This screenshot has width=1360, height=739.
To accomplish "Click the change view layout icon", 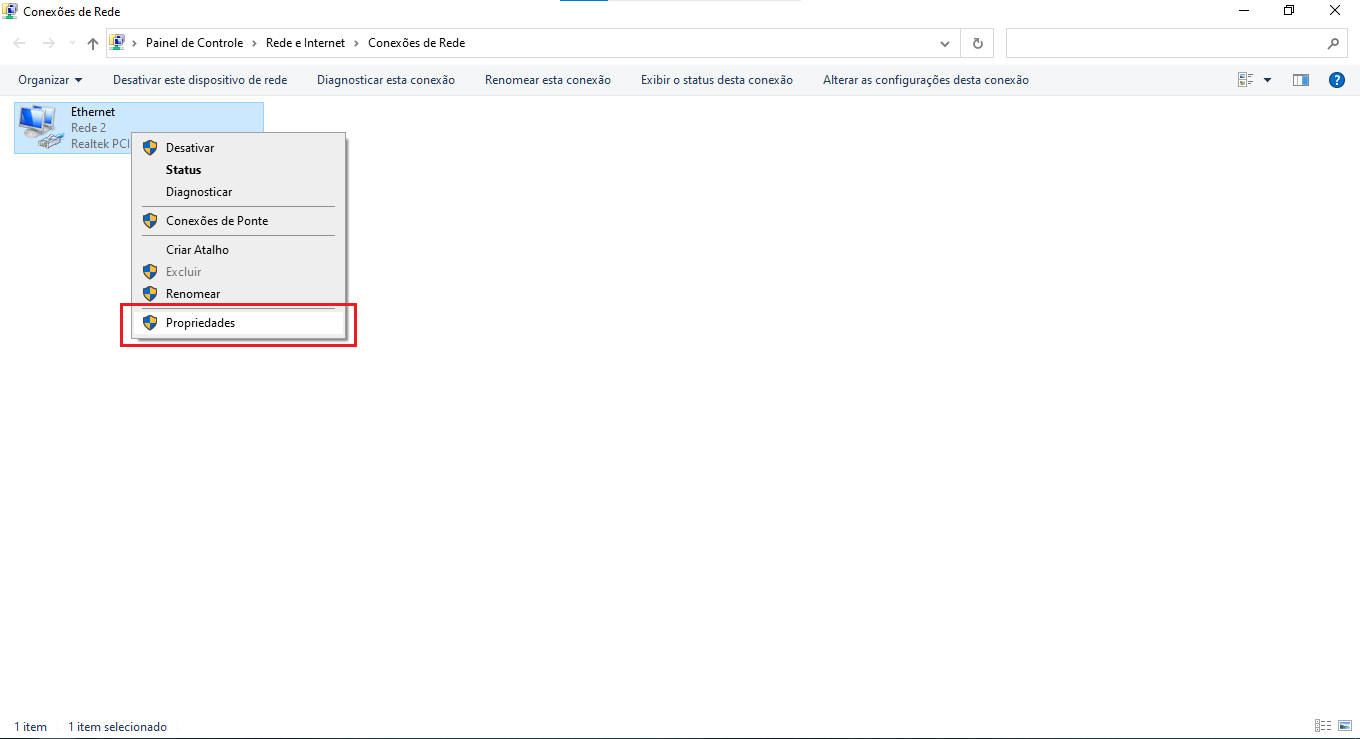I will [1246, 80].
